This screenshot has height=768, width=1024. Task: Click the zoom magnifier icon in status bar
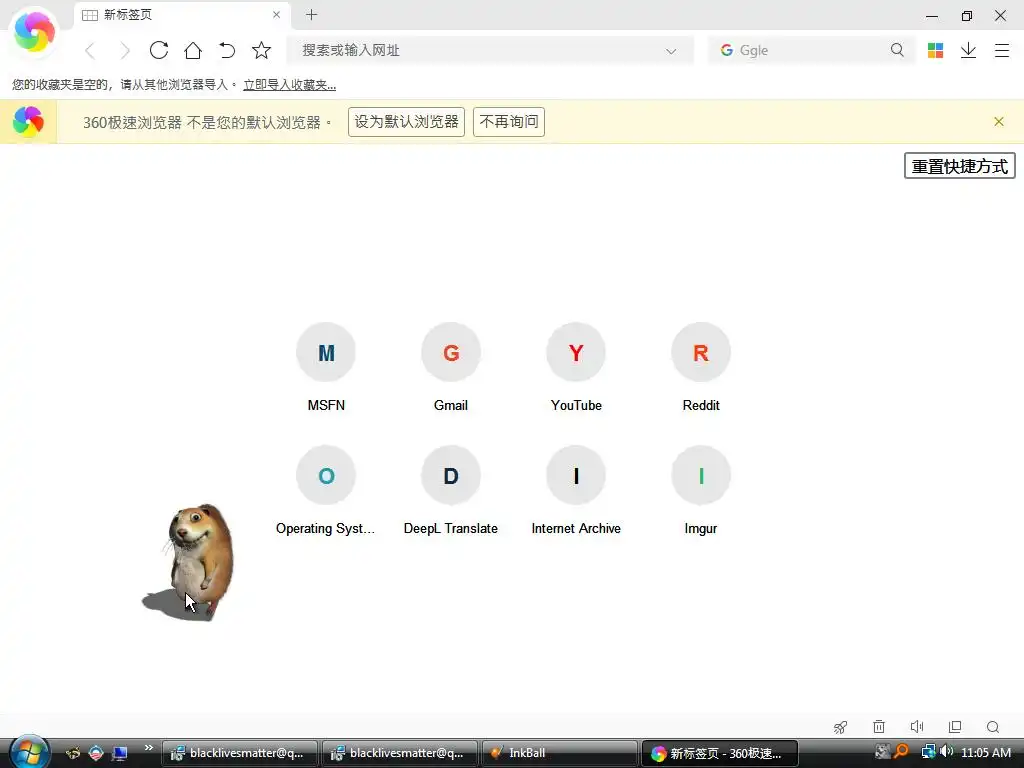993,727
